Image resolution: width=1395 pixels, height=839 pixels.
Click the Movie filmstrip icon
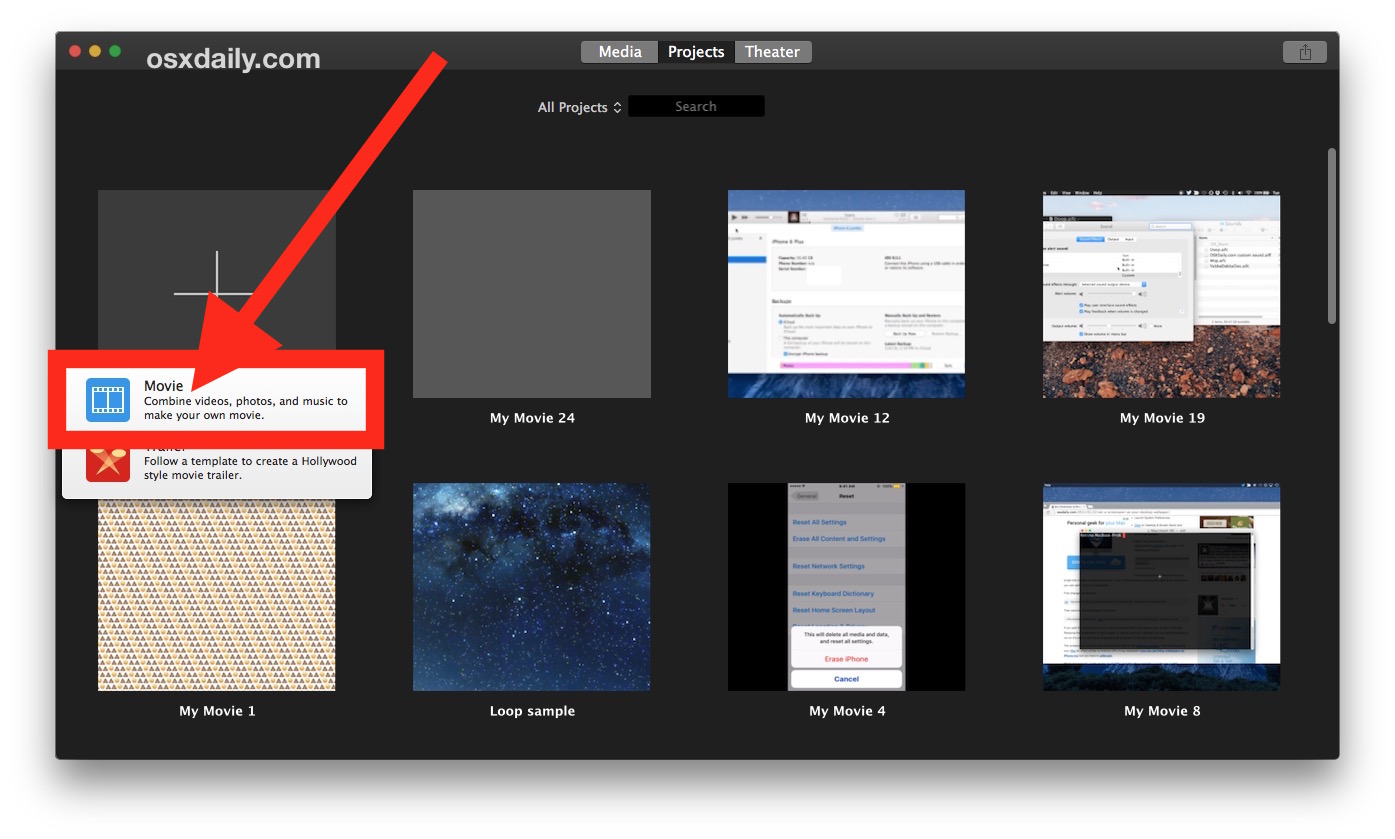[x=108, y=400]
